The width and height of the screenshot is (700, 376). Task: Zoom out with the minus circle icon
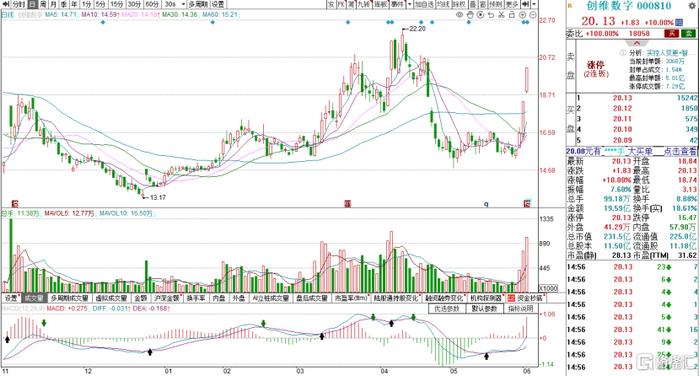tap(533, 15)
